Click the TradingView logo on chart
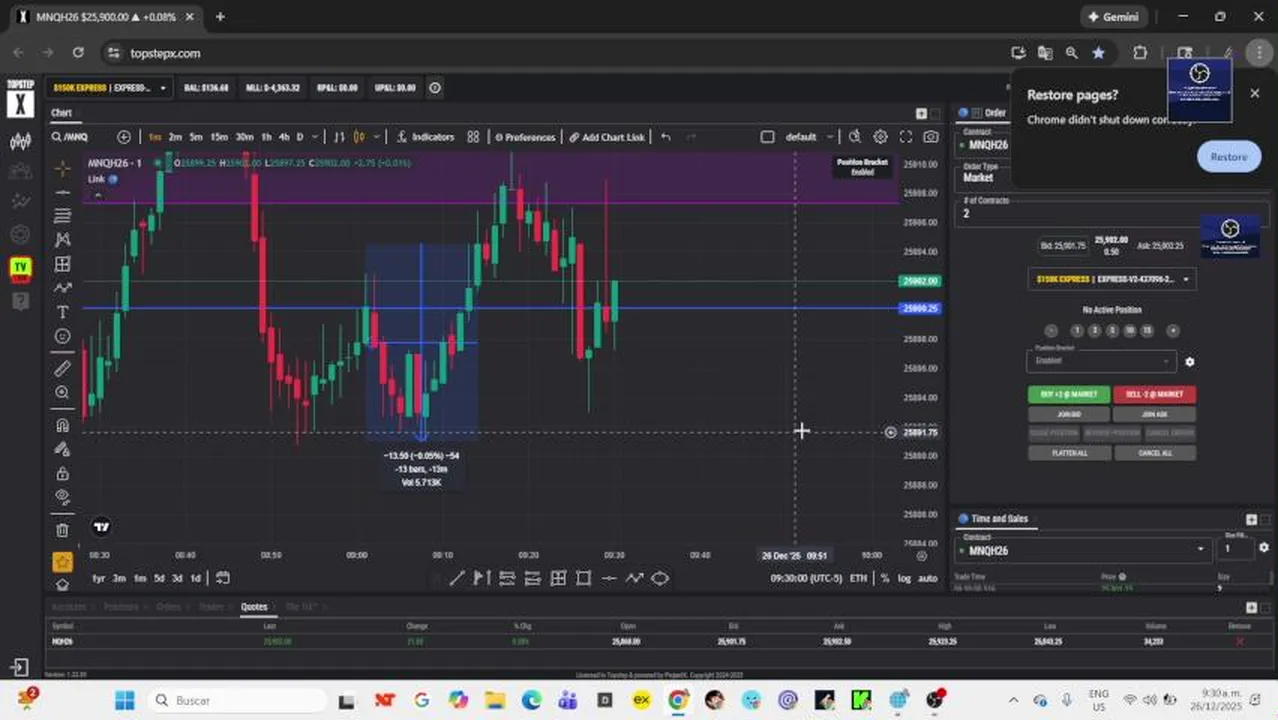The height and width of the screenshot is (720, 1278). click(100, 527)
